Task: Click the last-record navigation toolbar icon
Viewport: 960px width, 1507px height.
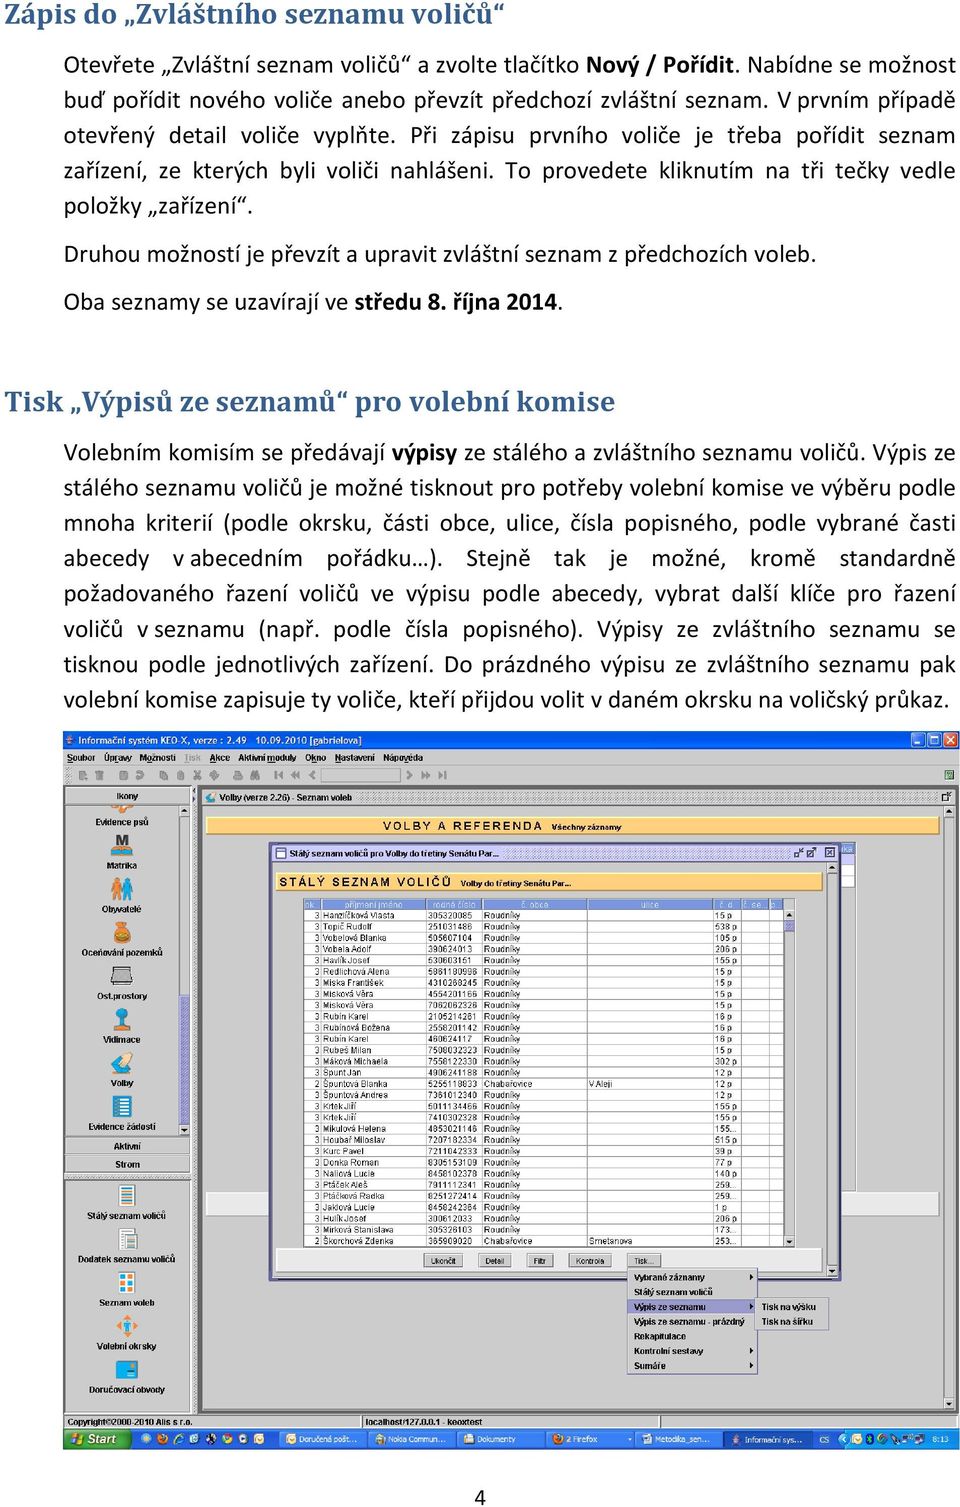Action: tap(442, 775)
